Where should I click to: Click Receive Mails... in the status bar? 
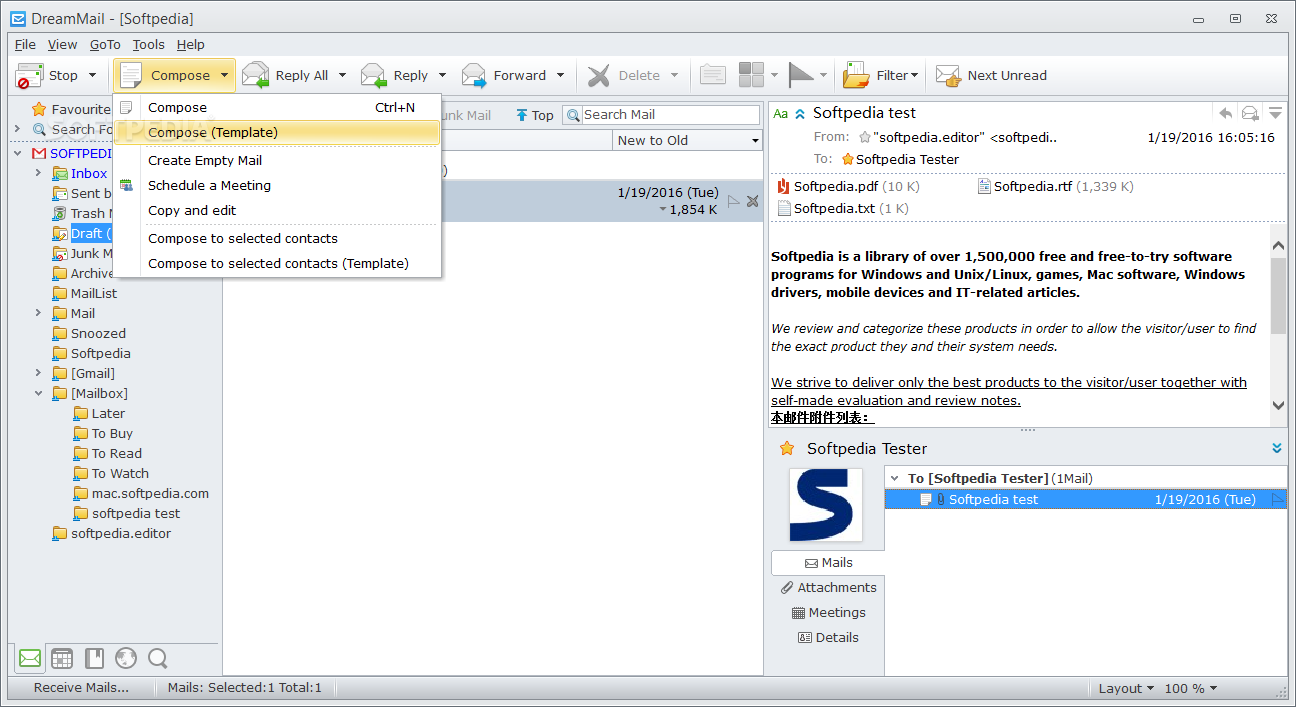(x=81, y=687)
